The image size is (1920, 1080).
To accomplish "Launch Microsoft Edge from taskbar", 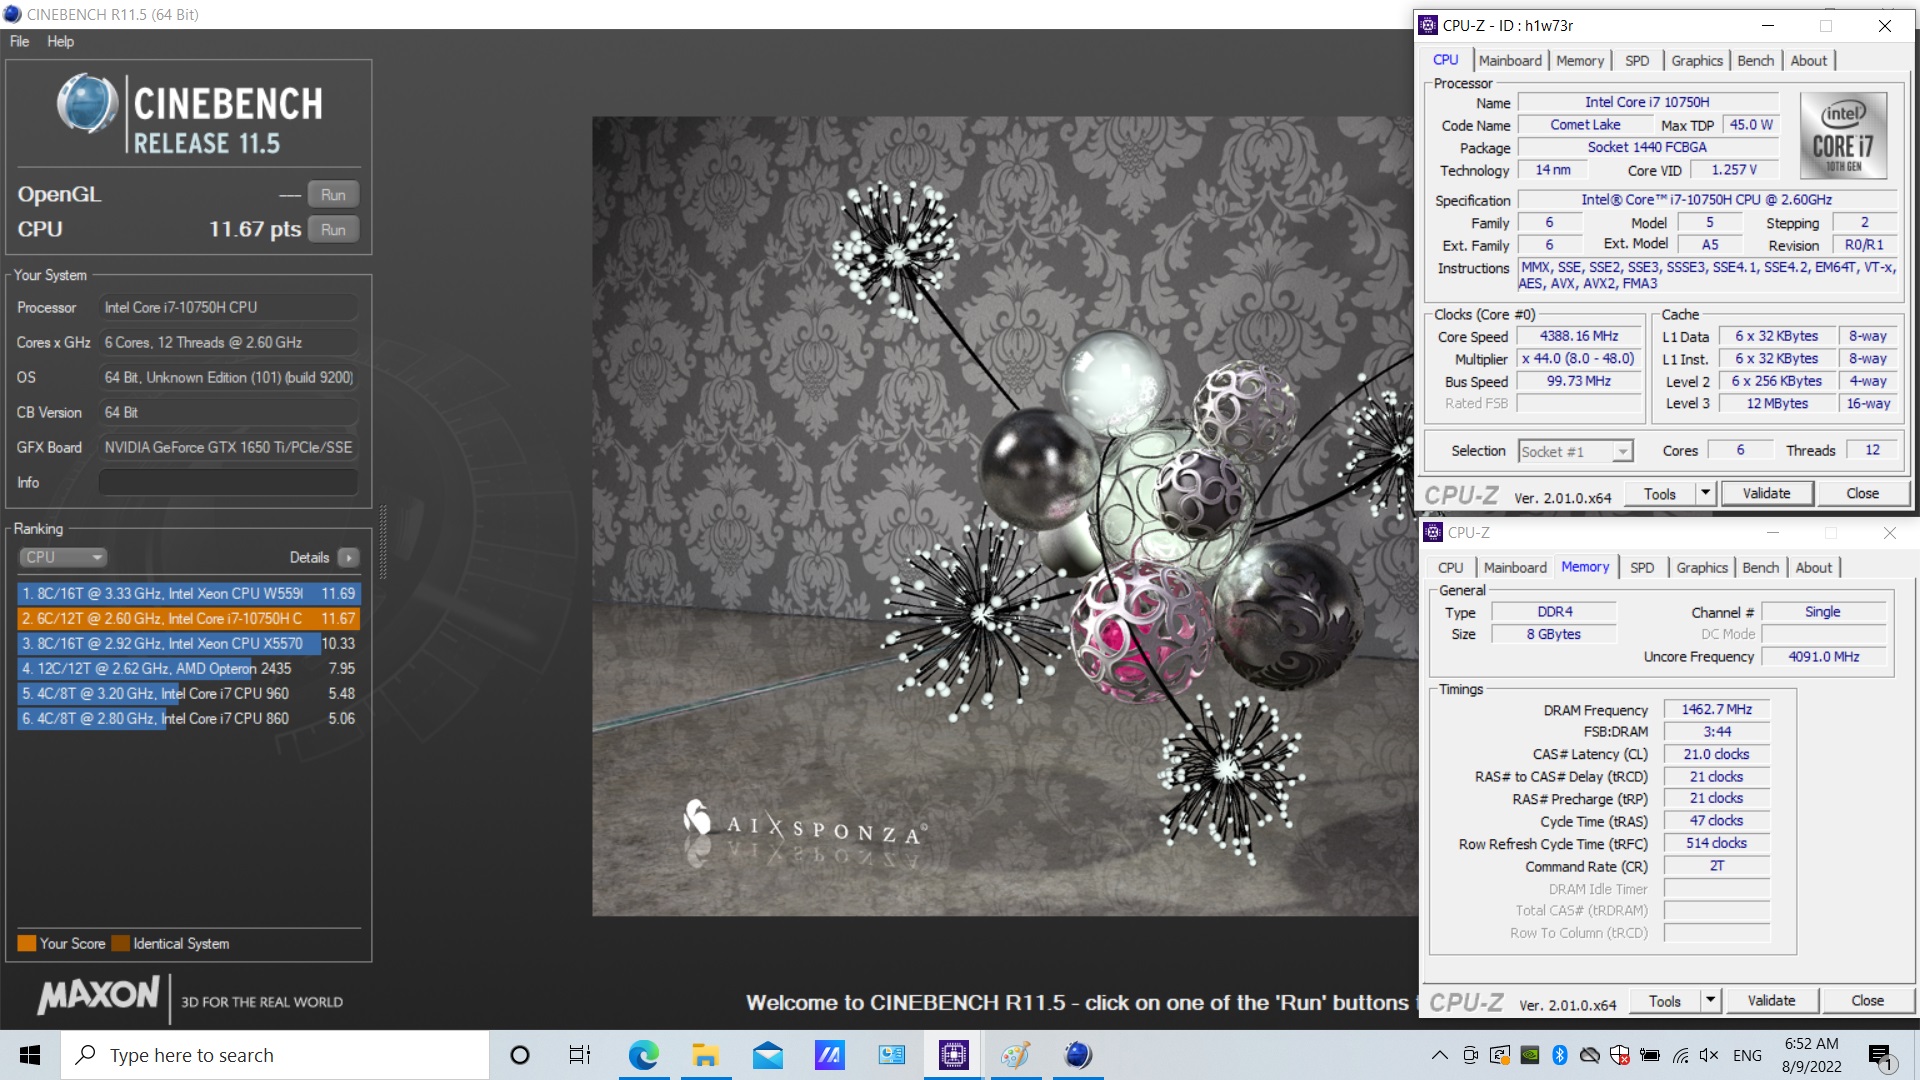I will click(643, 1055).
